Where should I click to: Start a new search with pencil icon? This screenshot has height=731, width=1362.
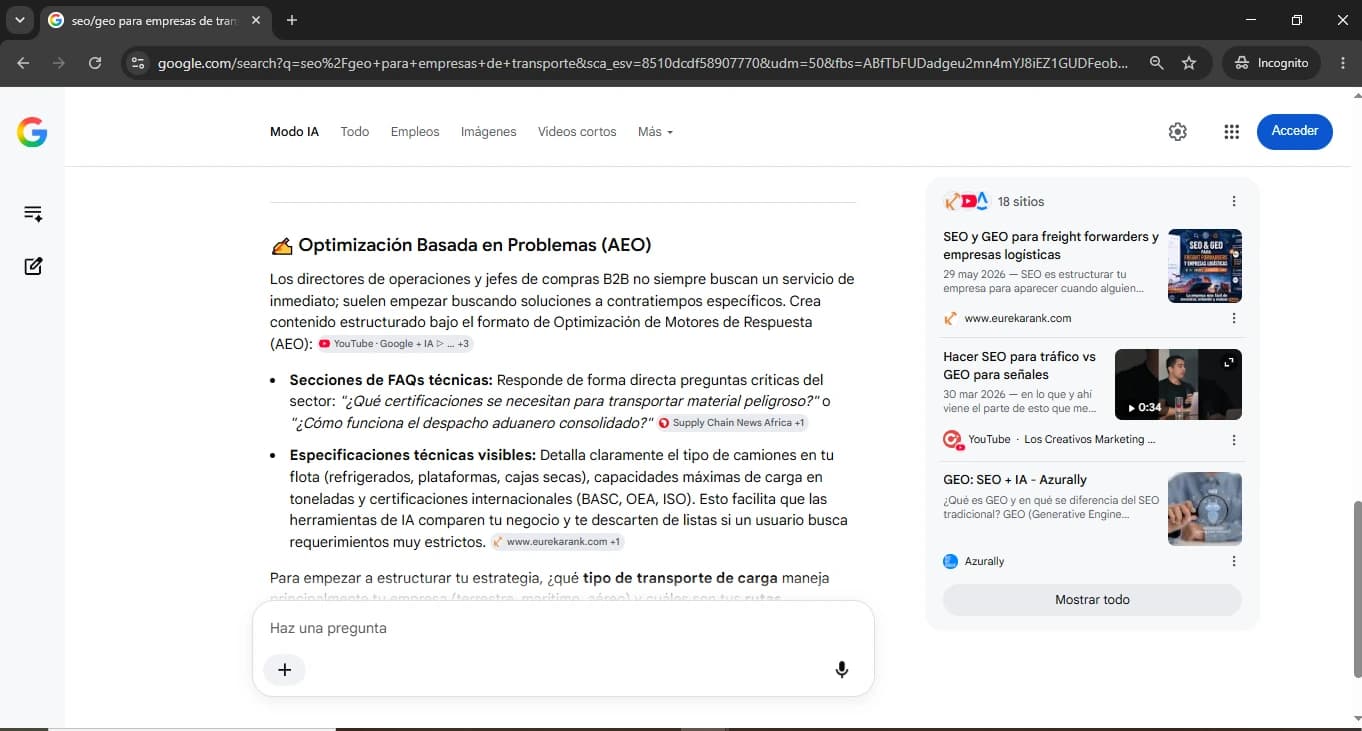coord(33,266)
